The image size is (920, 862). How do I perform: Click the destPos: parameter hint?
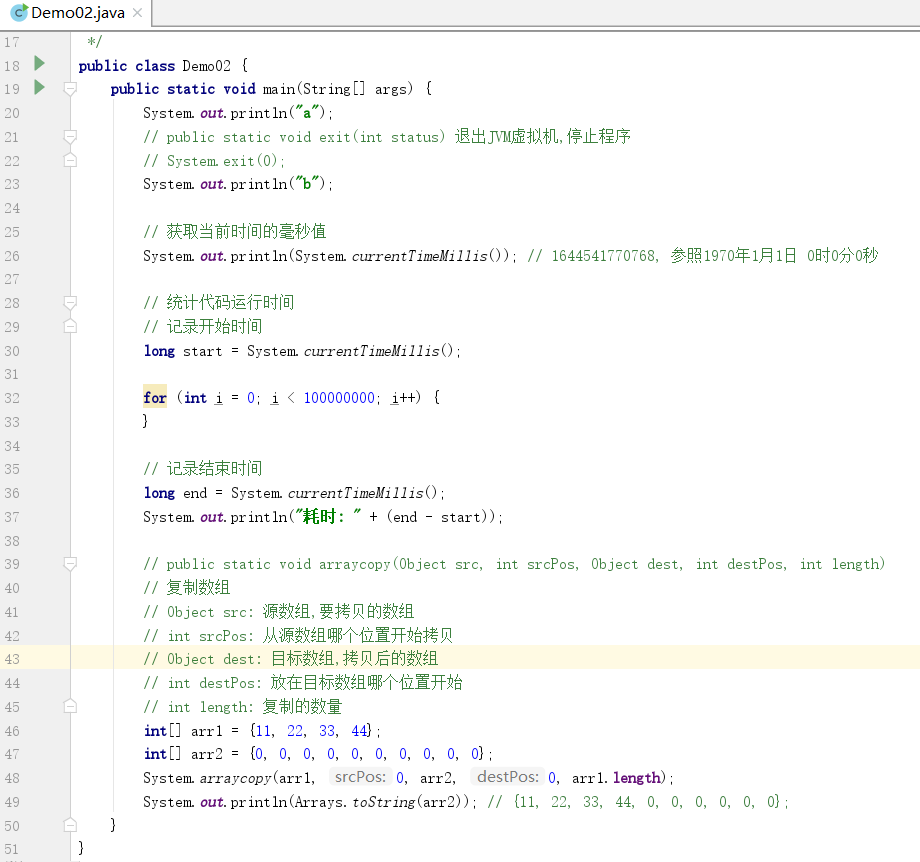508,777
